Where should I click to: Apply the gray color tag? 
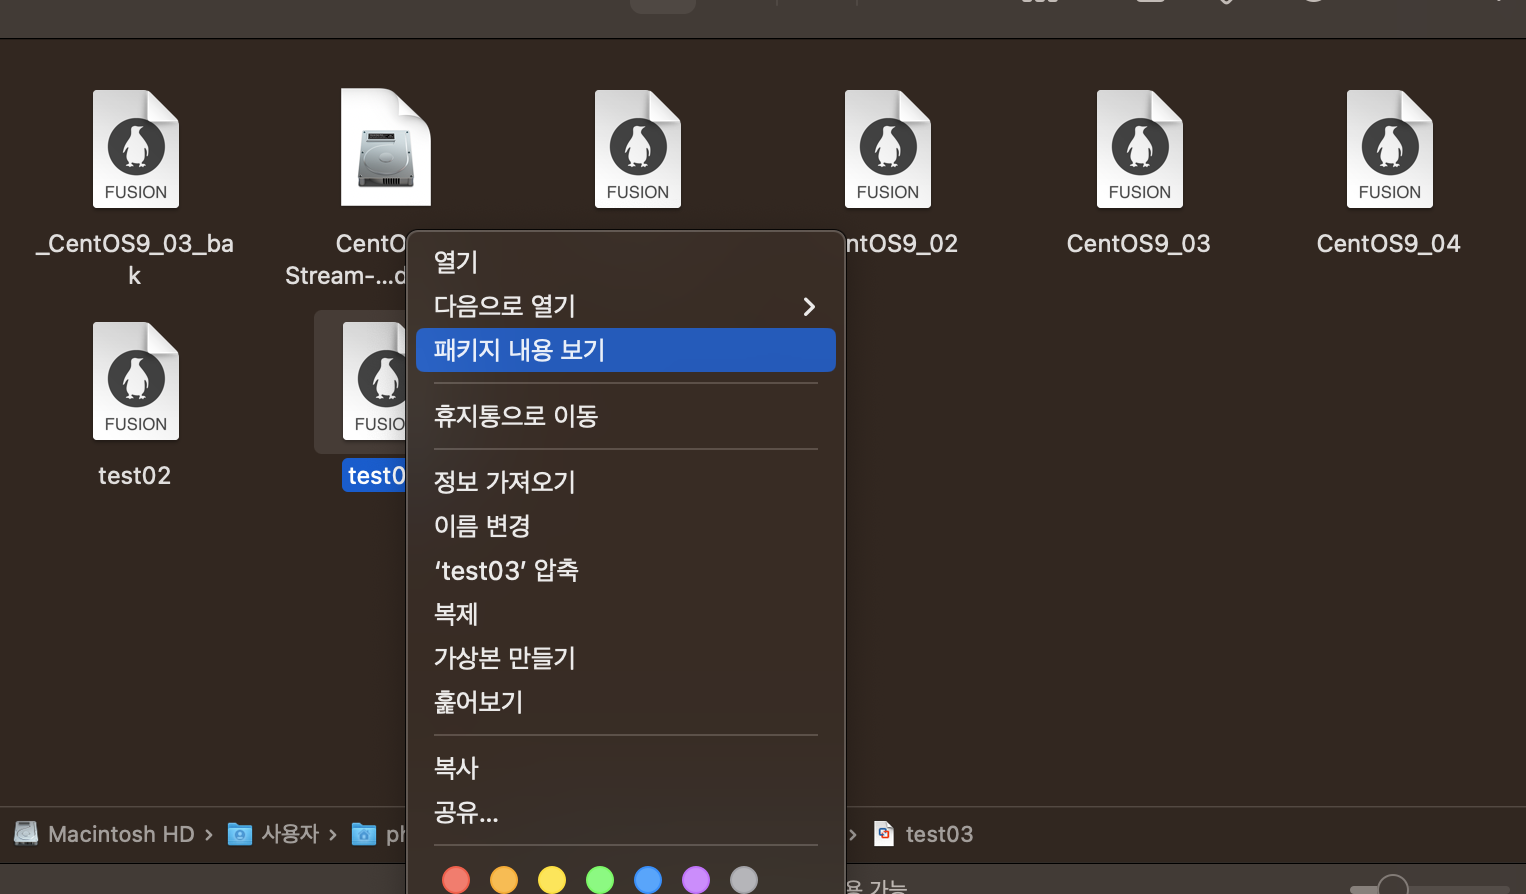coord(744,880)
